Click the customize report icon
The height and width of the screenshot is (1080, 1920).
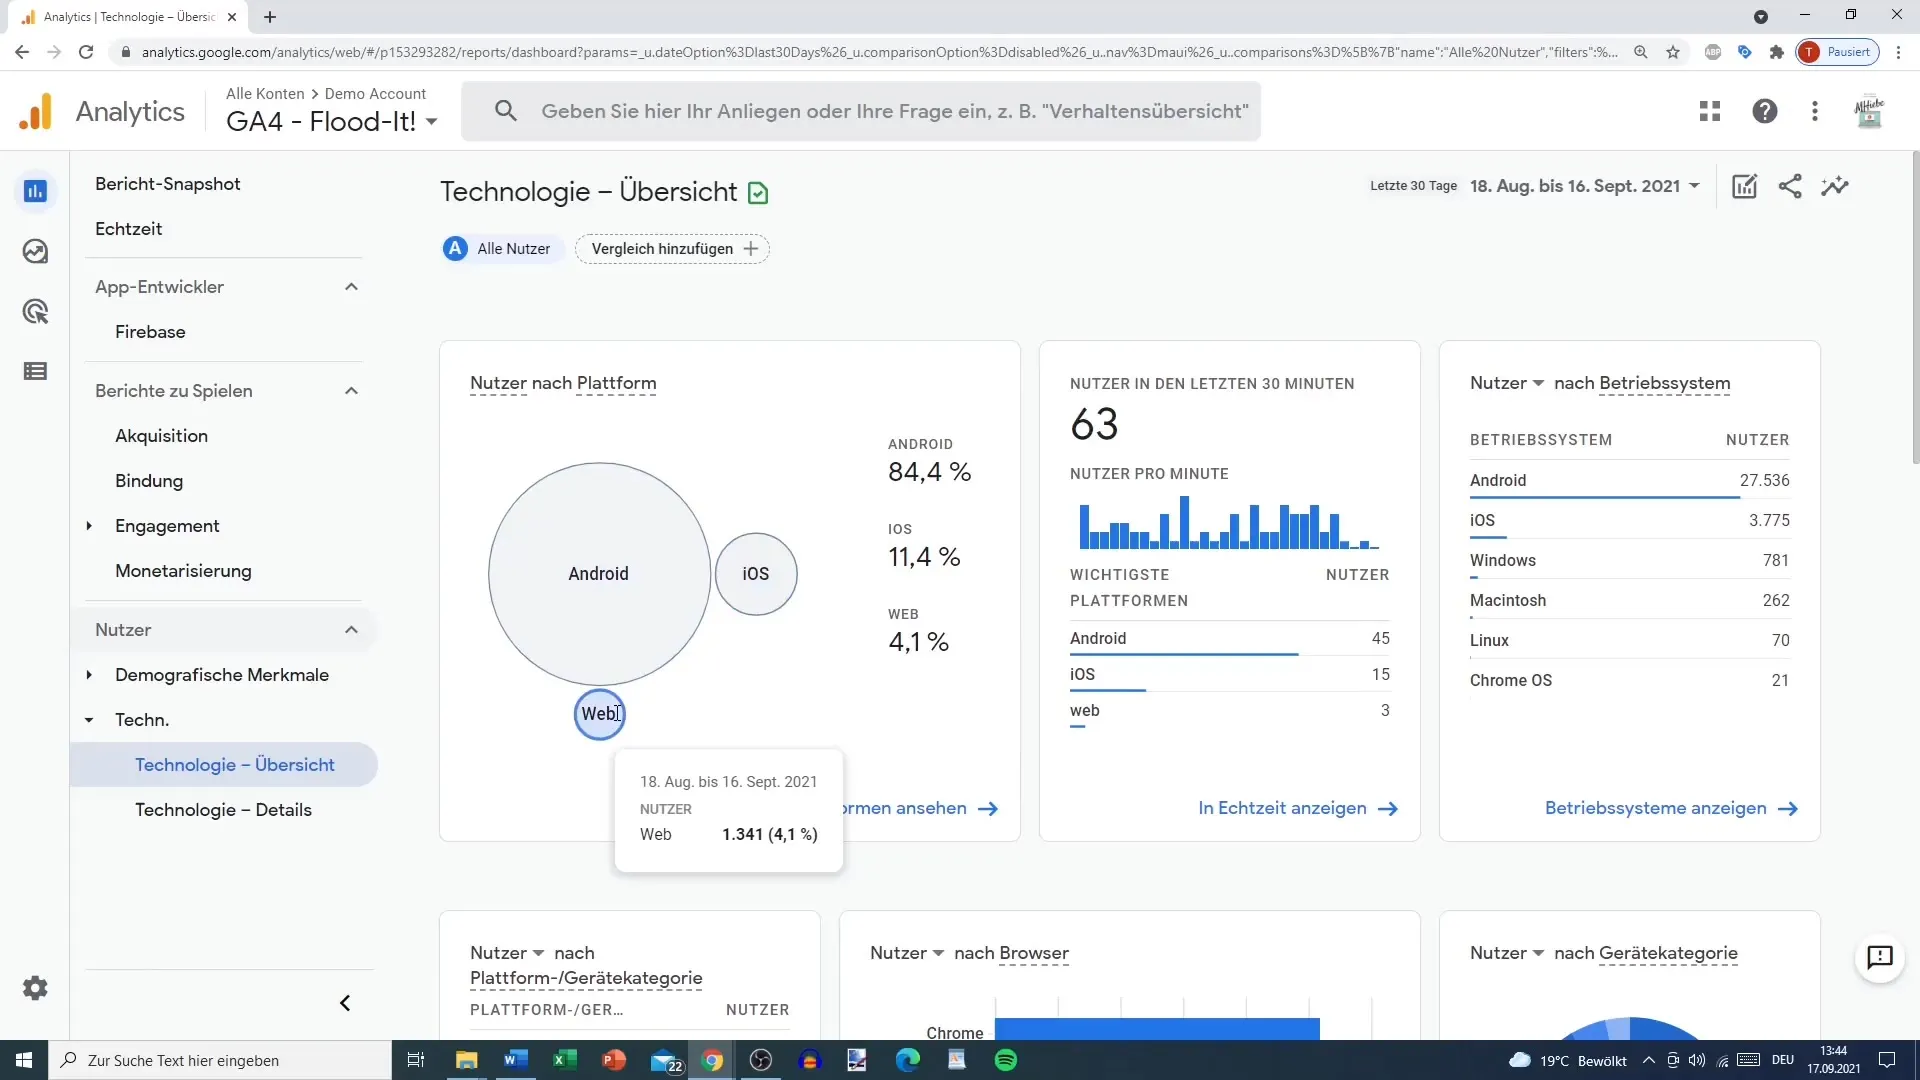click(x=1743, y=186)
